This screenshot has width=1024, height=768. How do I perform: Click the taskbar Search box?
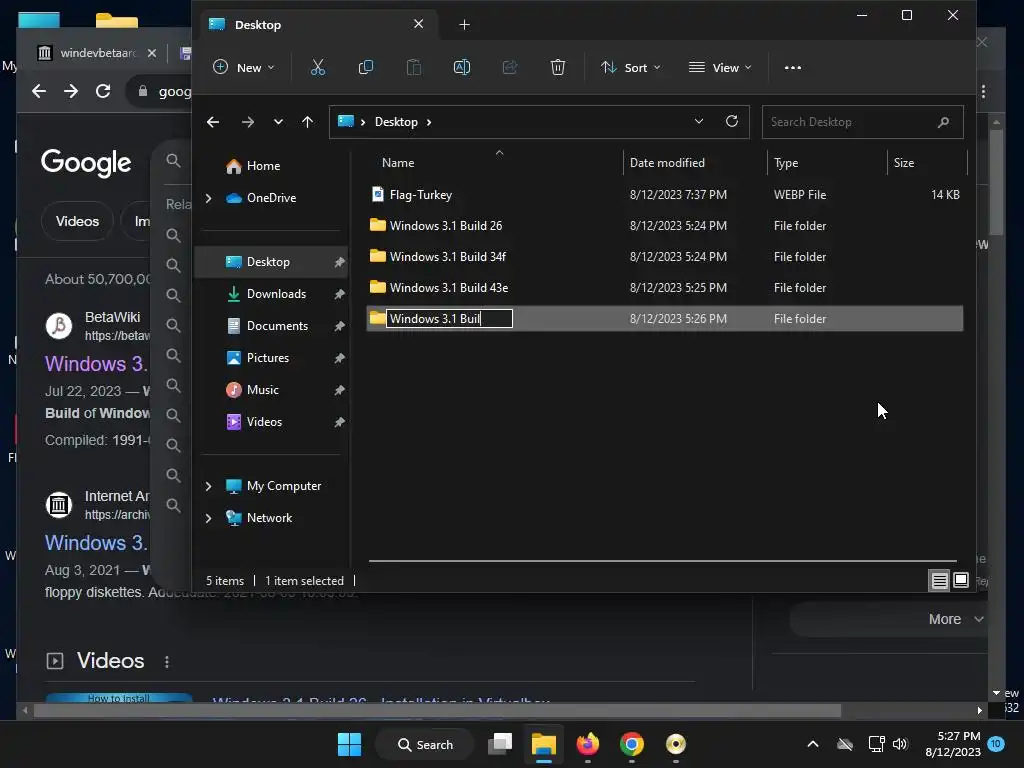(425, 744)
